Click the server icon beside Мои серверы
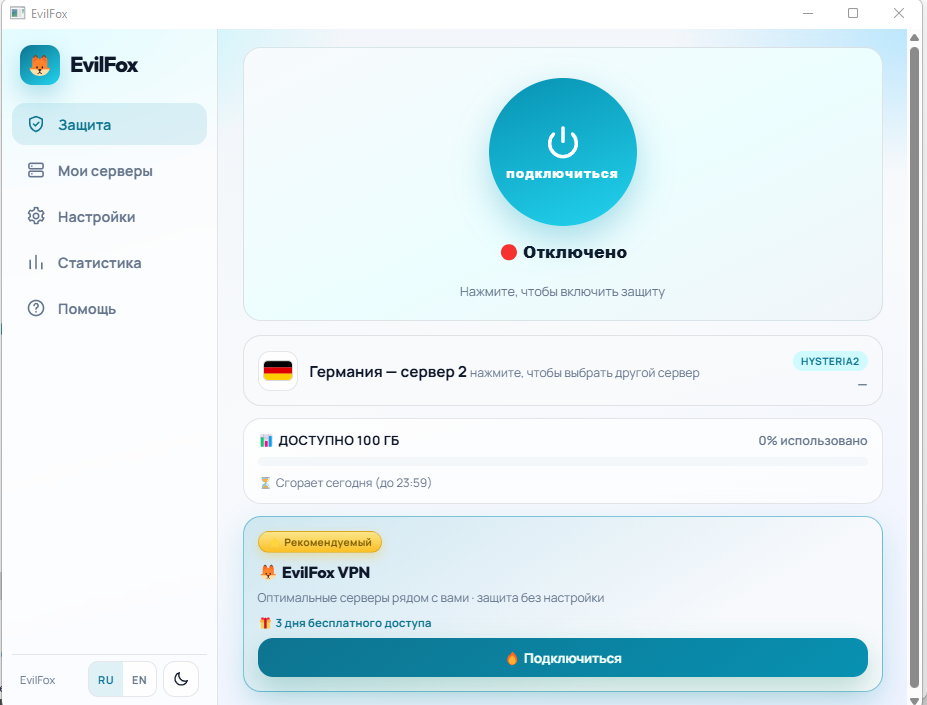The image size is (927, 705). (x=36, y=170)
